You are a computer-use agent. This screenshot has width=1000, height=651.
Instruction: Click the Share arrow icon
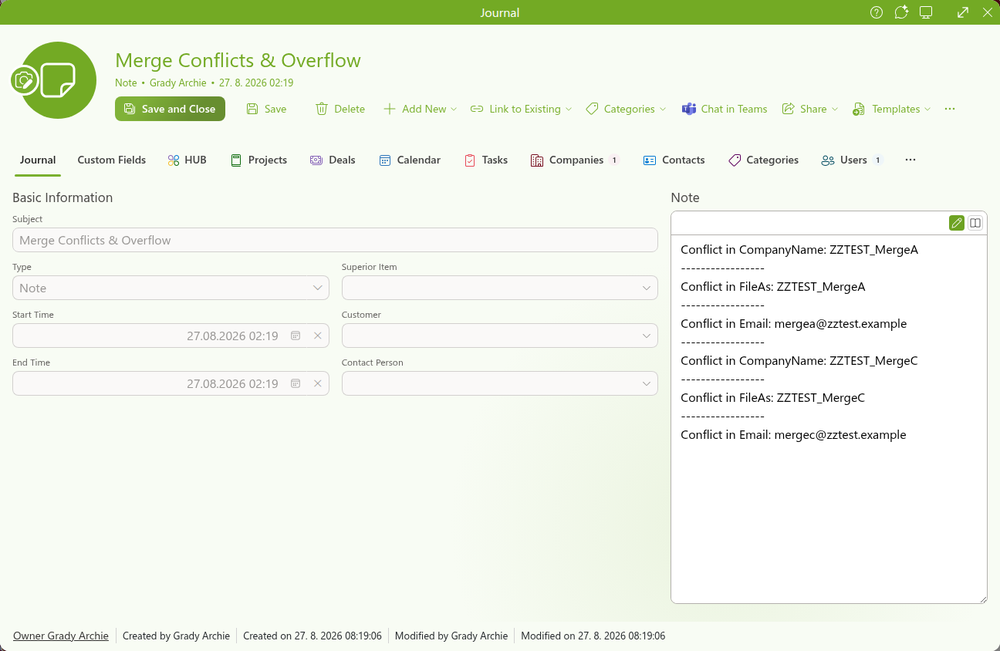pyautogui.click(x=788, y=109)
